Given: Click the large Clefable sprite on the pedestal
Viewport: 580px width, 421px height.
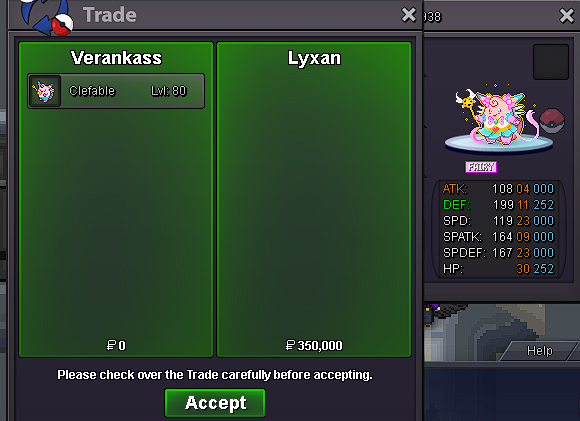Looking at the screenshot, I should (496, 115).
